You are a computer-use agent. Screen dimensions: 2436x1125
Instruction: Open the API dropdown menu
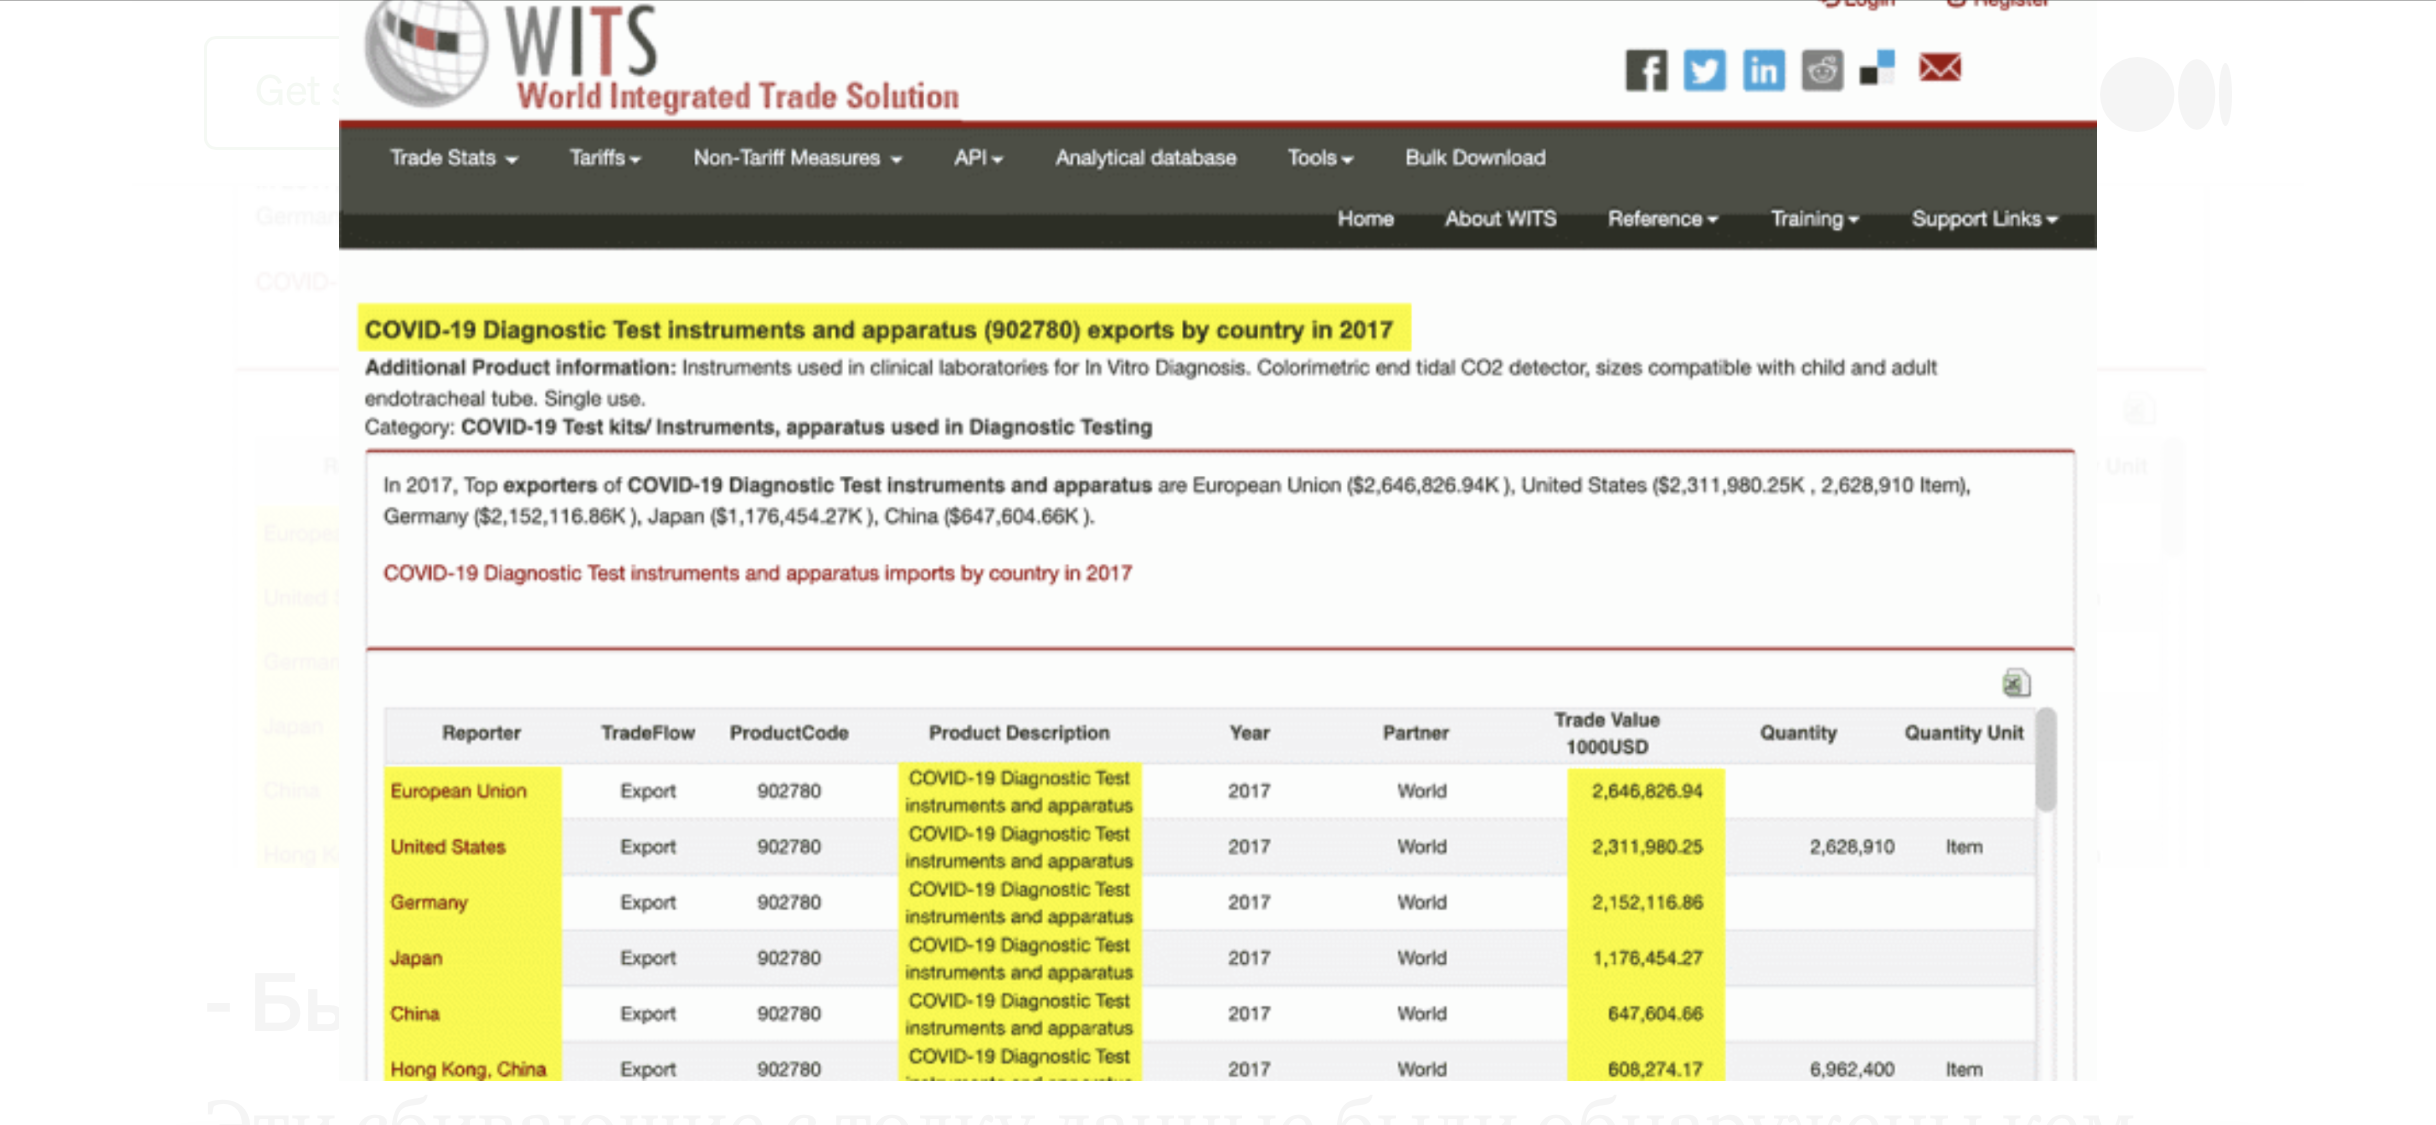coord(977,158)
